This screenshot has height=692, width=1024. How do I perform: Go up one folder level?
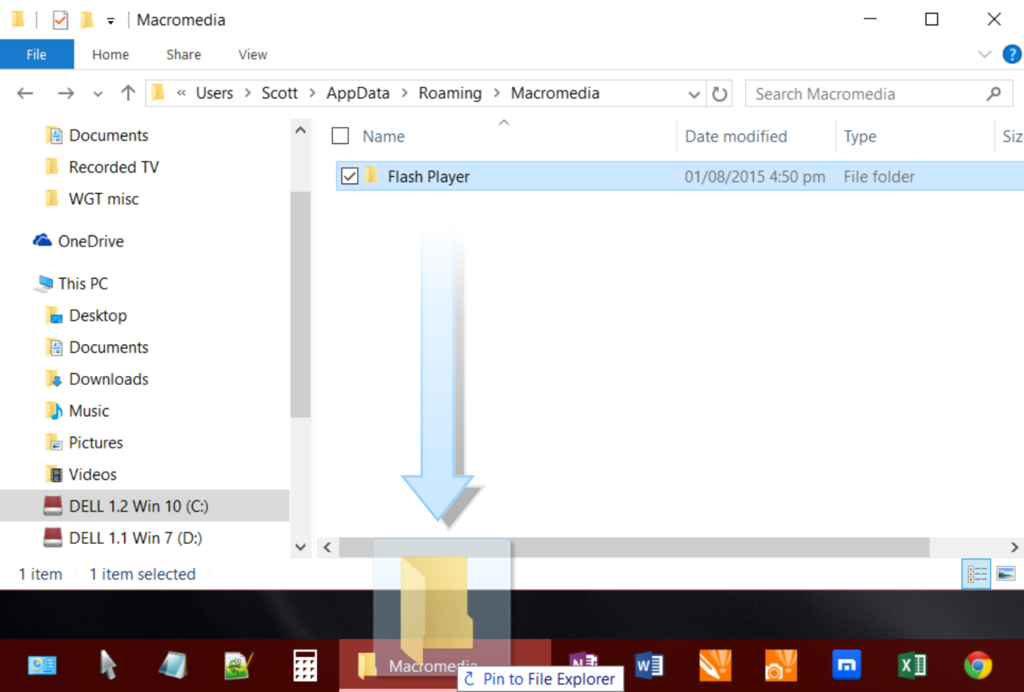coord(128,93)
